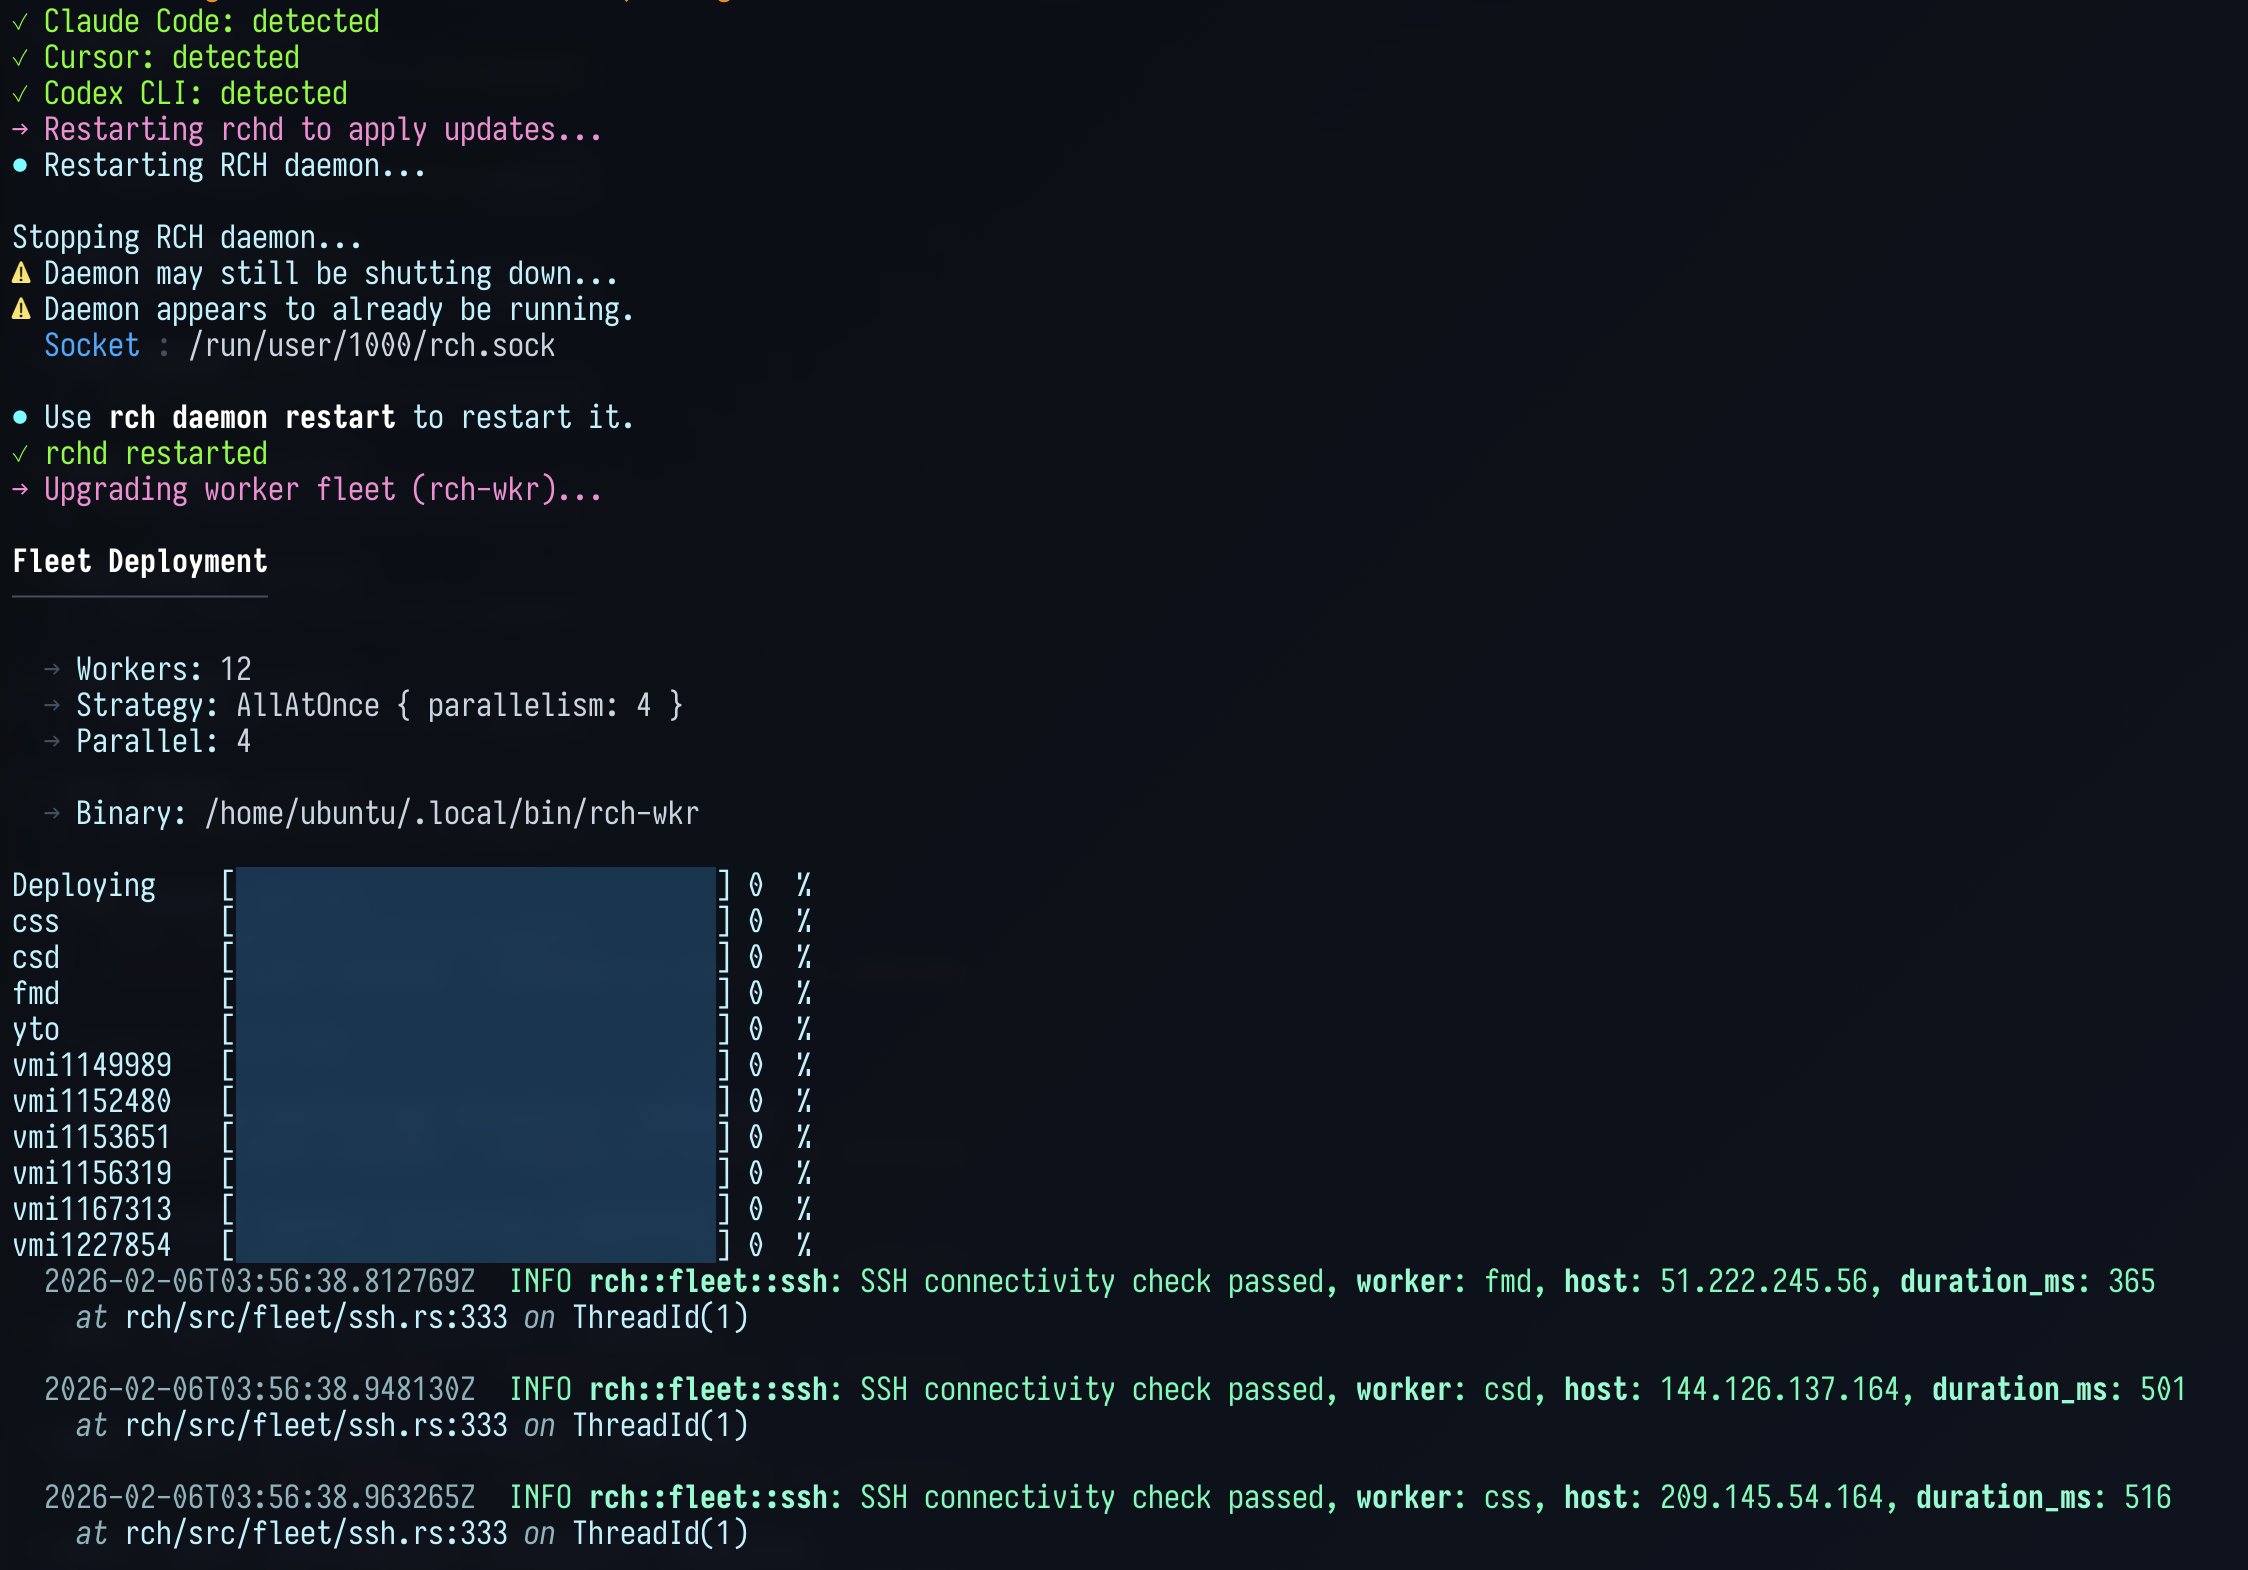
Task: Click host IP 51.222.245.56 in log
Action: pyautogui.click(x=1763, y=1282)
